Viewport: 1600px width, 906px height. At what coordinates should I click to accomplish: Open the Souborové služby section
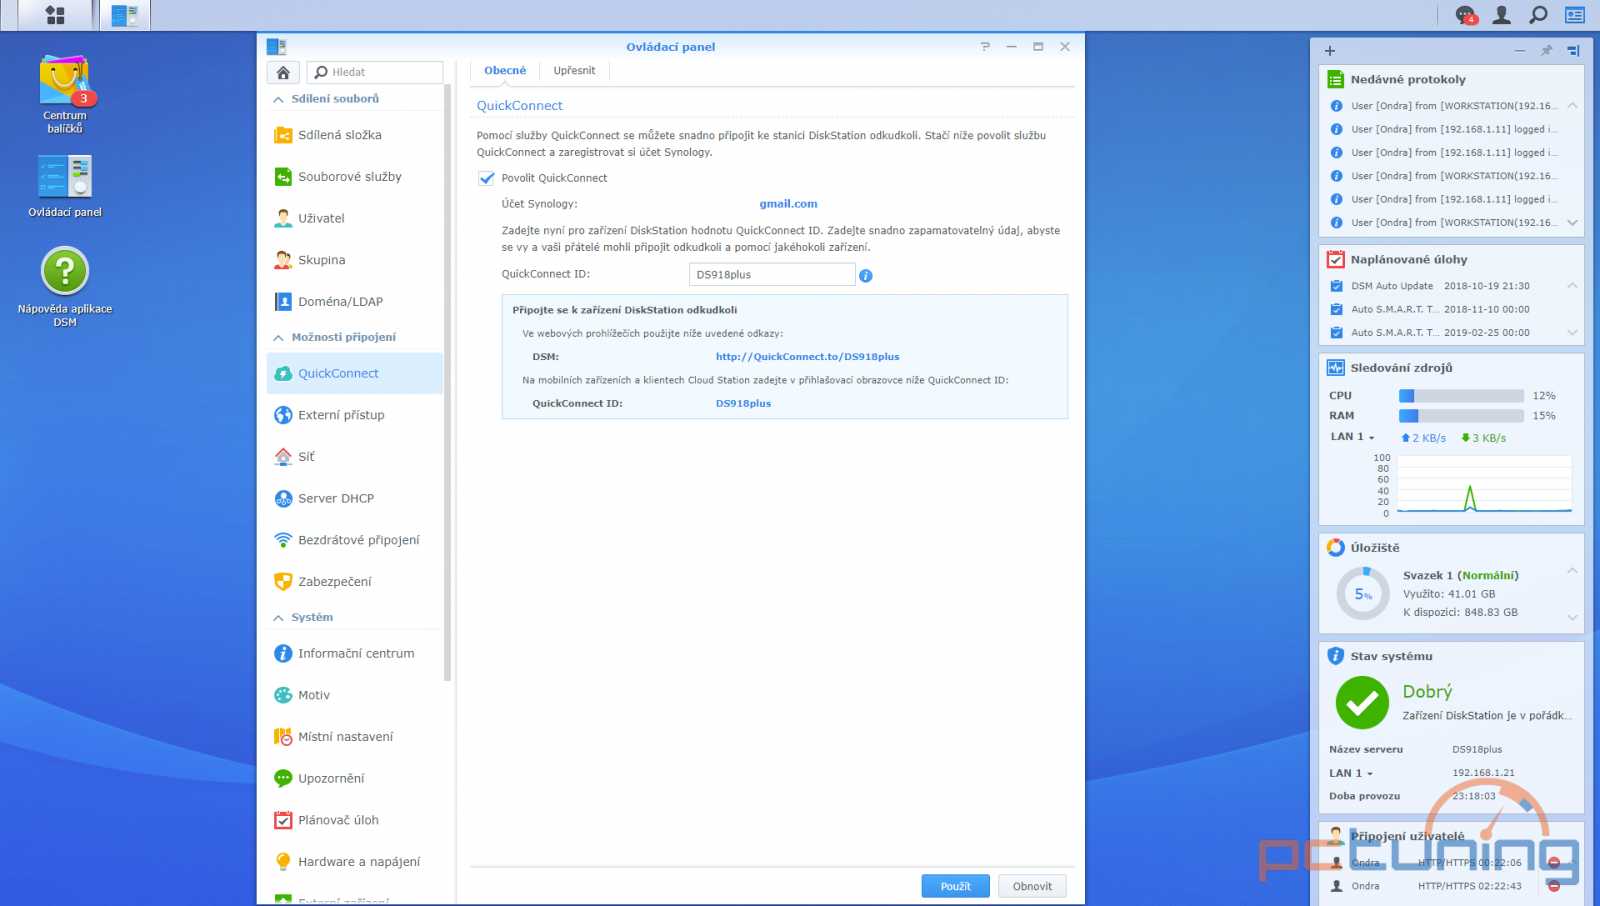[x=355, y=177]
